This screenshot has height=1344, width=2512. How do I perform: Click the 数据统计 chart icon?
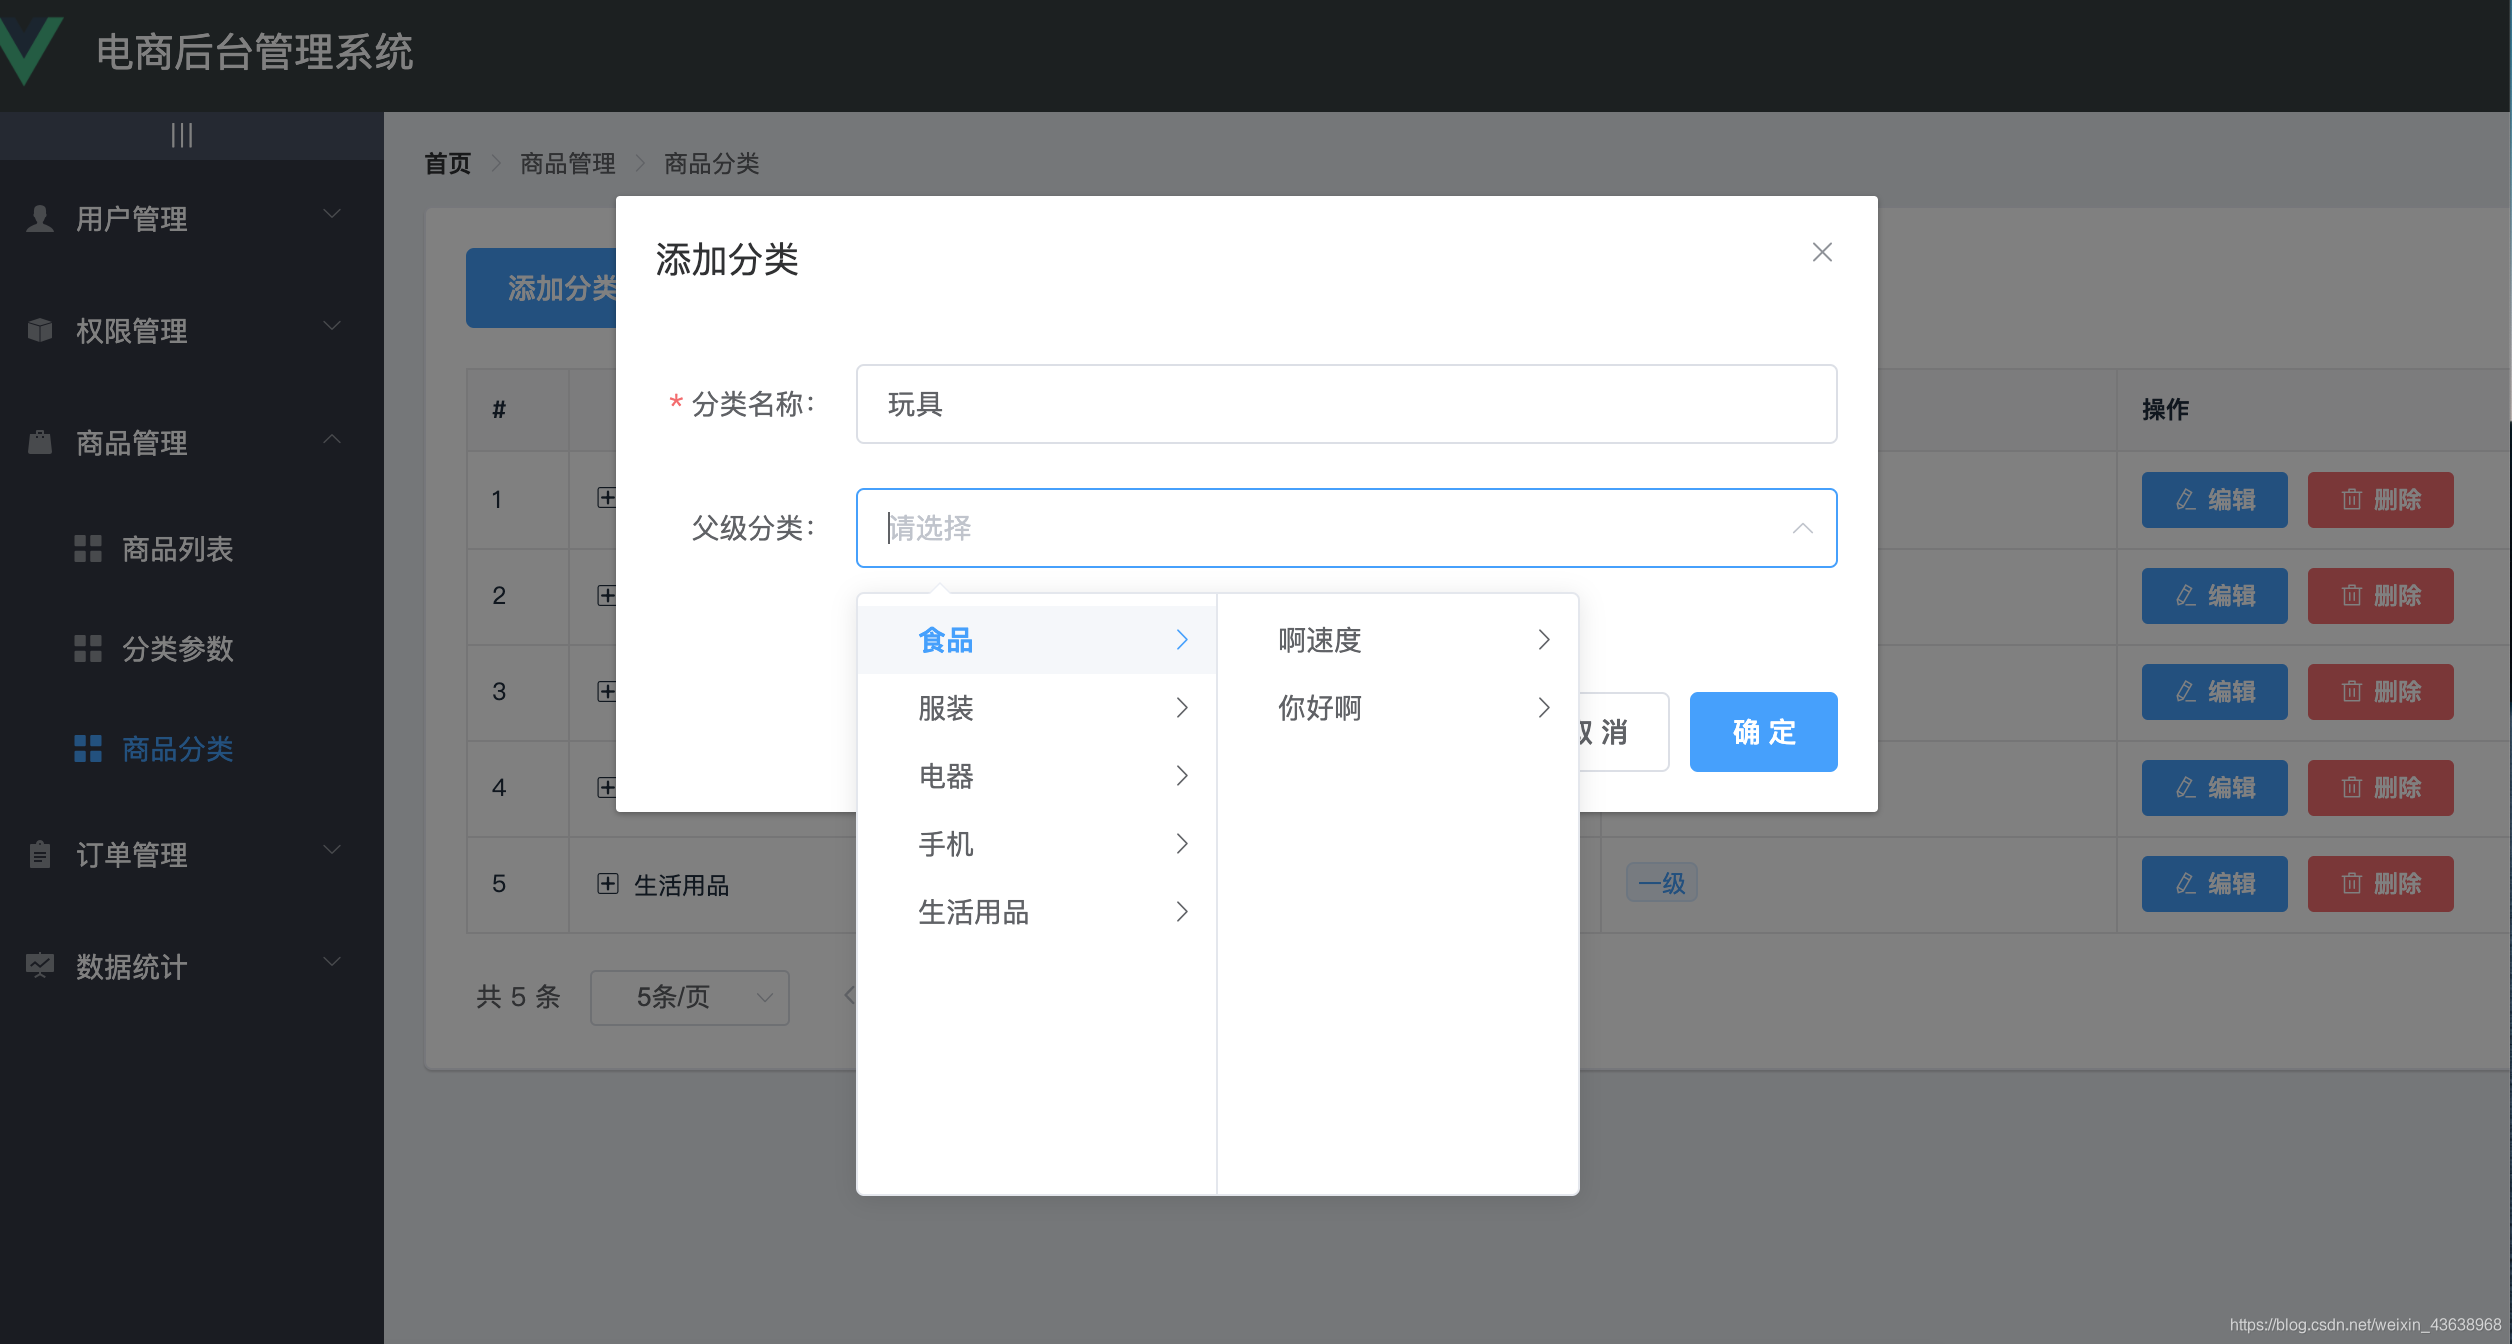click(x=40, y=966)
